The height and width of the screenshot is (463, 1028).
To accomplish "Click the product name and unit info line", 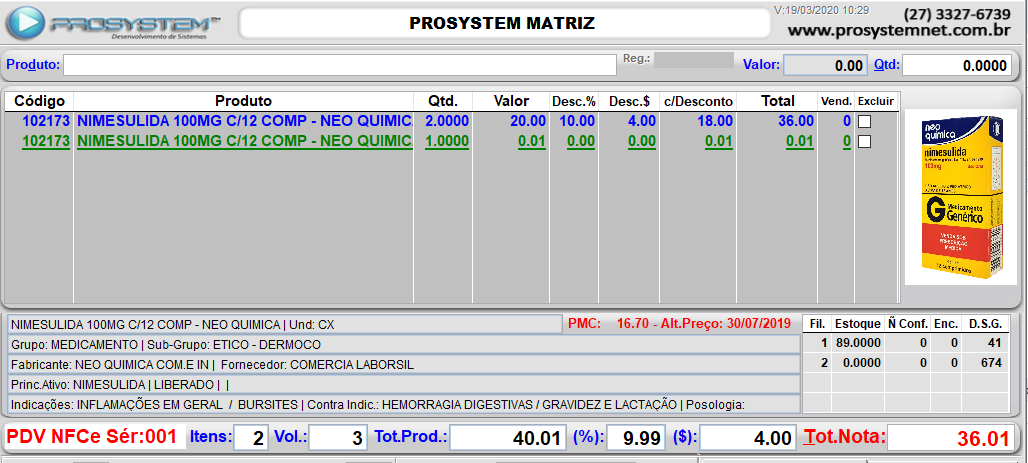I will [x=285, y=324].
